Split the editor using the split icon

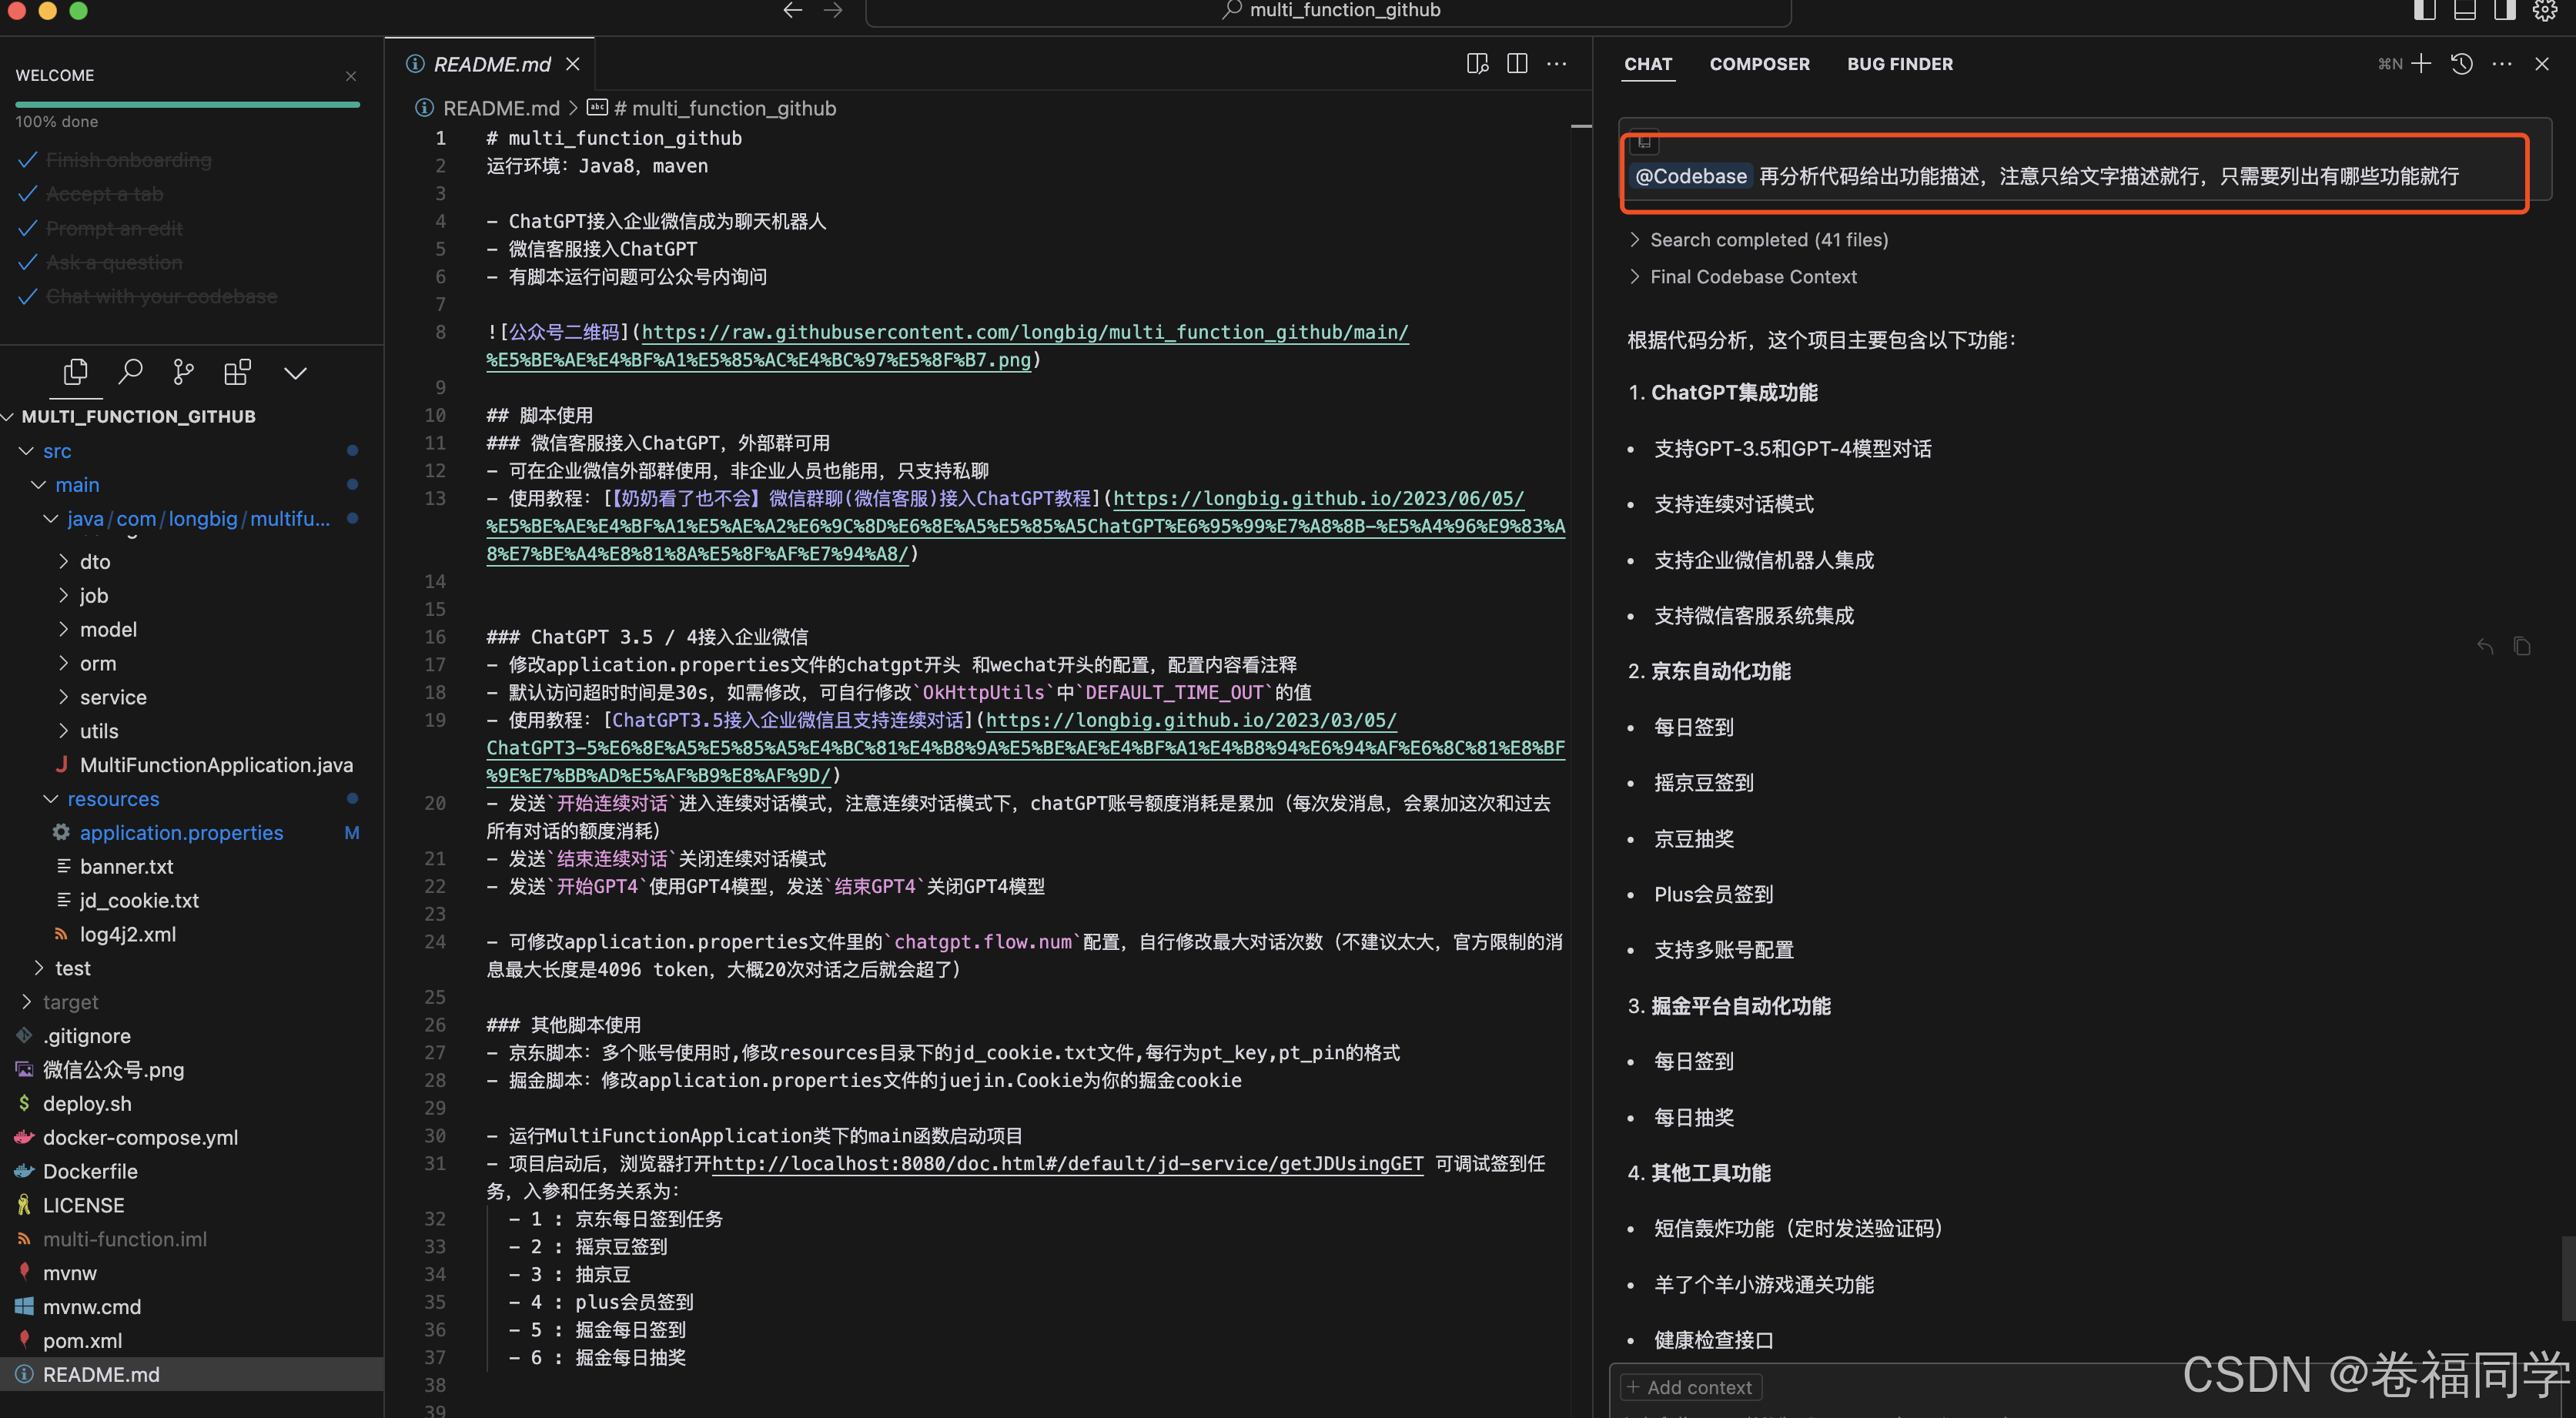click(x=1516, y=63)
